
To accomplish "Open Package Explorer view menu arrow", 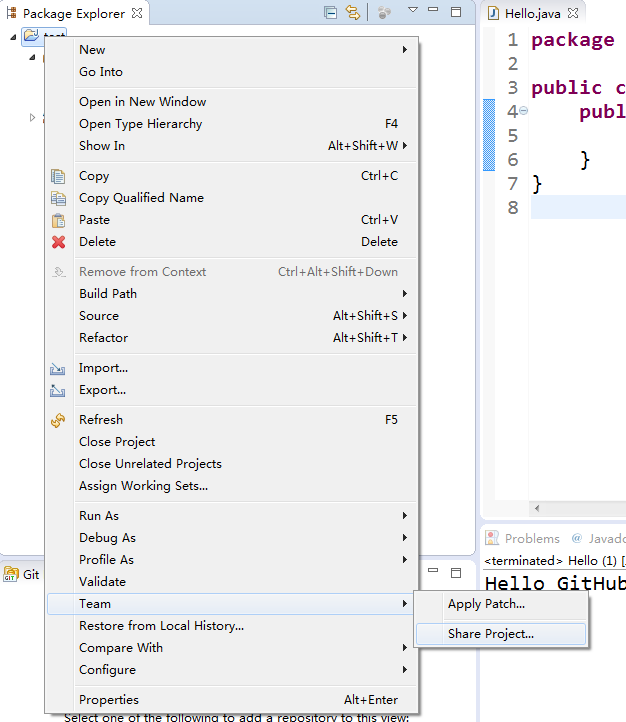I will tap(412, 12).
